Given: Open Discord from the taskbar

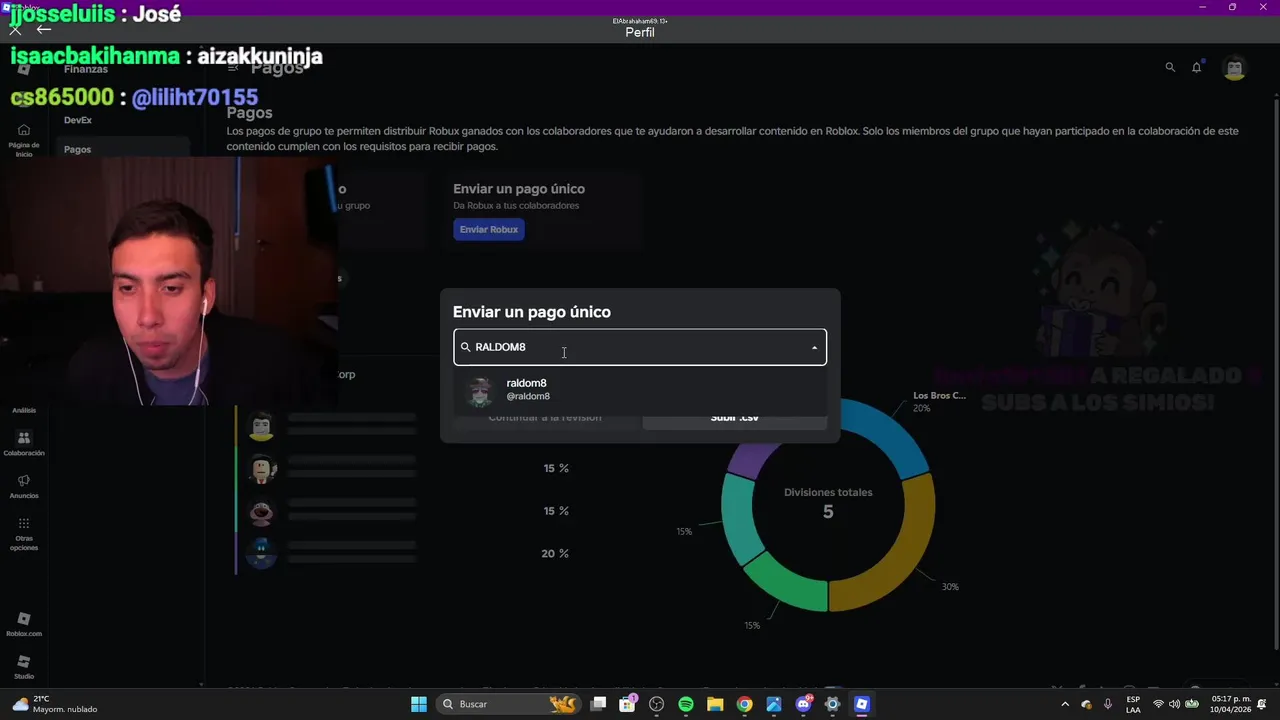Looking at the screenshot, I should (803, 704).
